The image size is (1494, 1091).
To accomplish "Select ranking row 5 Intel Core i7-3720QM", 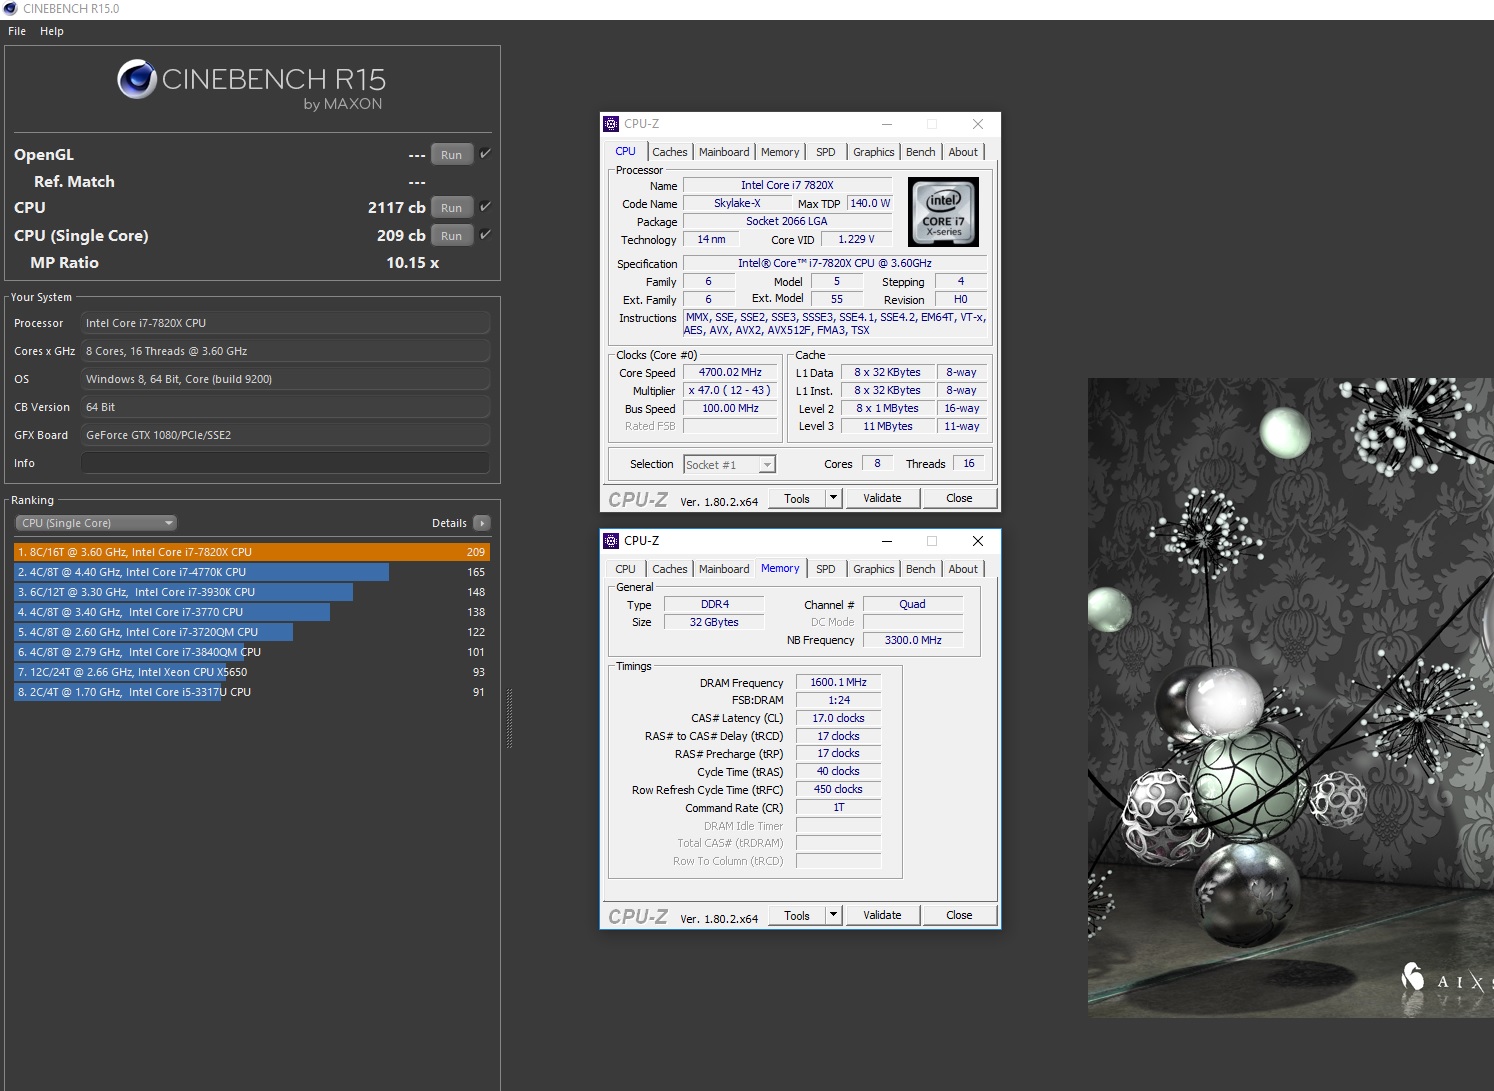I will point(252,632).
